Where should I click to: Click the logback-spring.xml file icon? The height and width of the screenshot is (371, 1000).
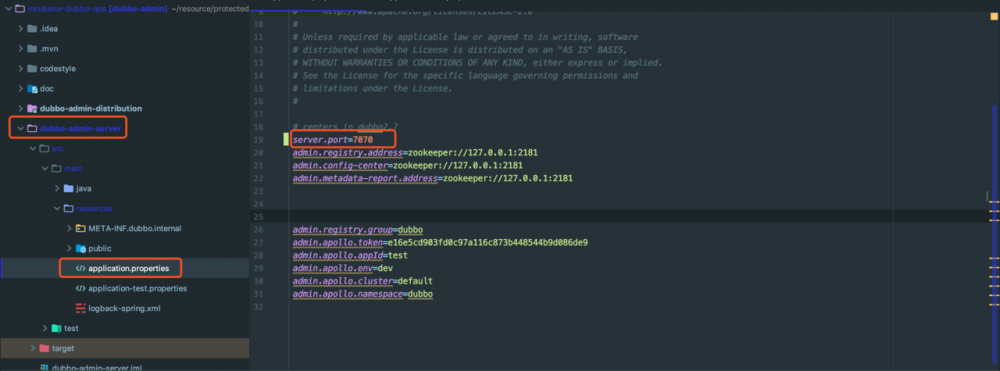pos(80,308)
